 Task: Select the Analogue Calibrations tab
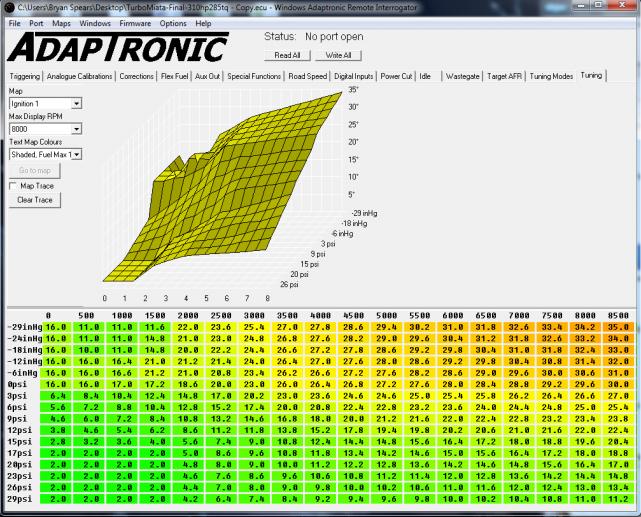pyautogui.click(x=76, y=76)
